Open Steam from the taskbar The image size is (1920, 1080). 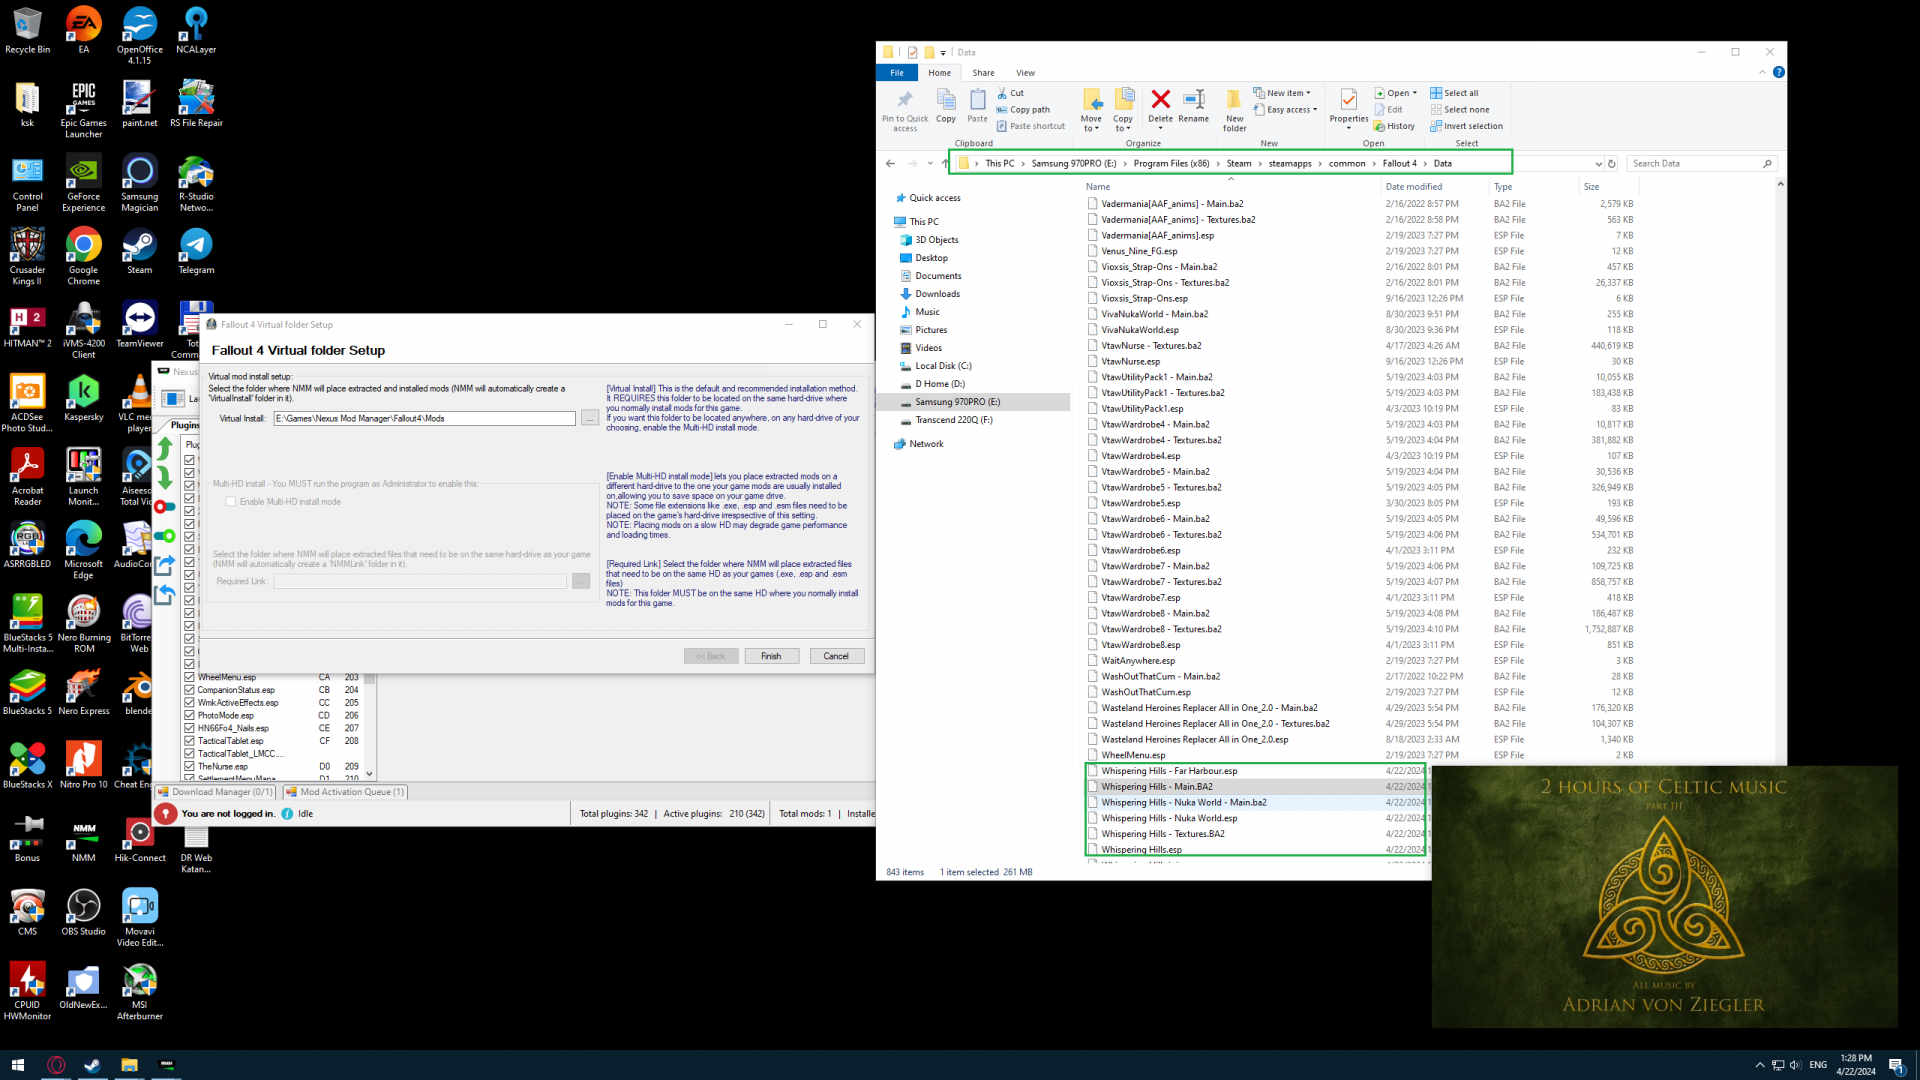(x=92, y=1065)
